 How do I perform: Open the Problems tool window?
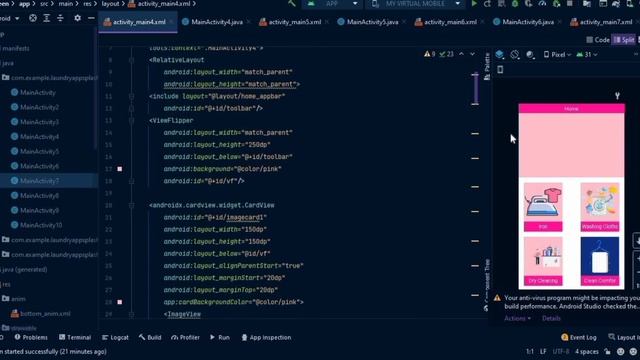tap(31, 338)
